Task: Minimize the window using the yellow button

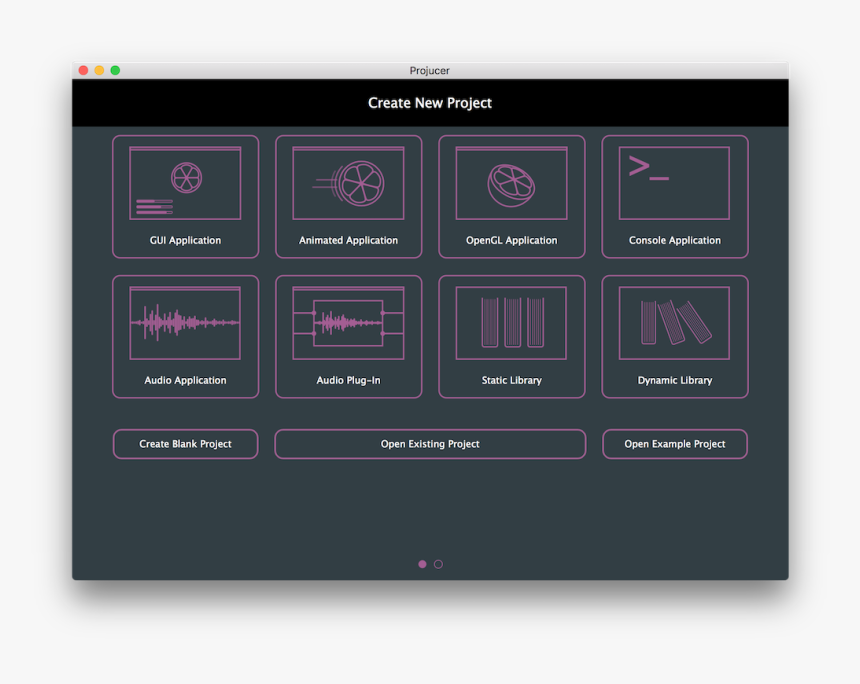Action: pos(99,70)
